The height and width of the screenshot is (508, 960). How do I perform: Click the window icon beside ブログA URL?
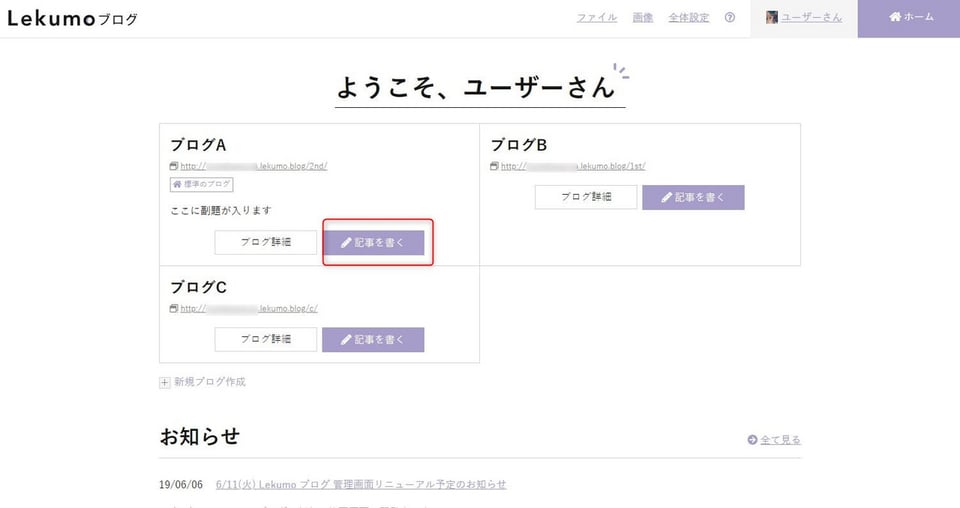[x=174, y=166]
